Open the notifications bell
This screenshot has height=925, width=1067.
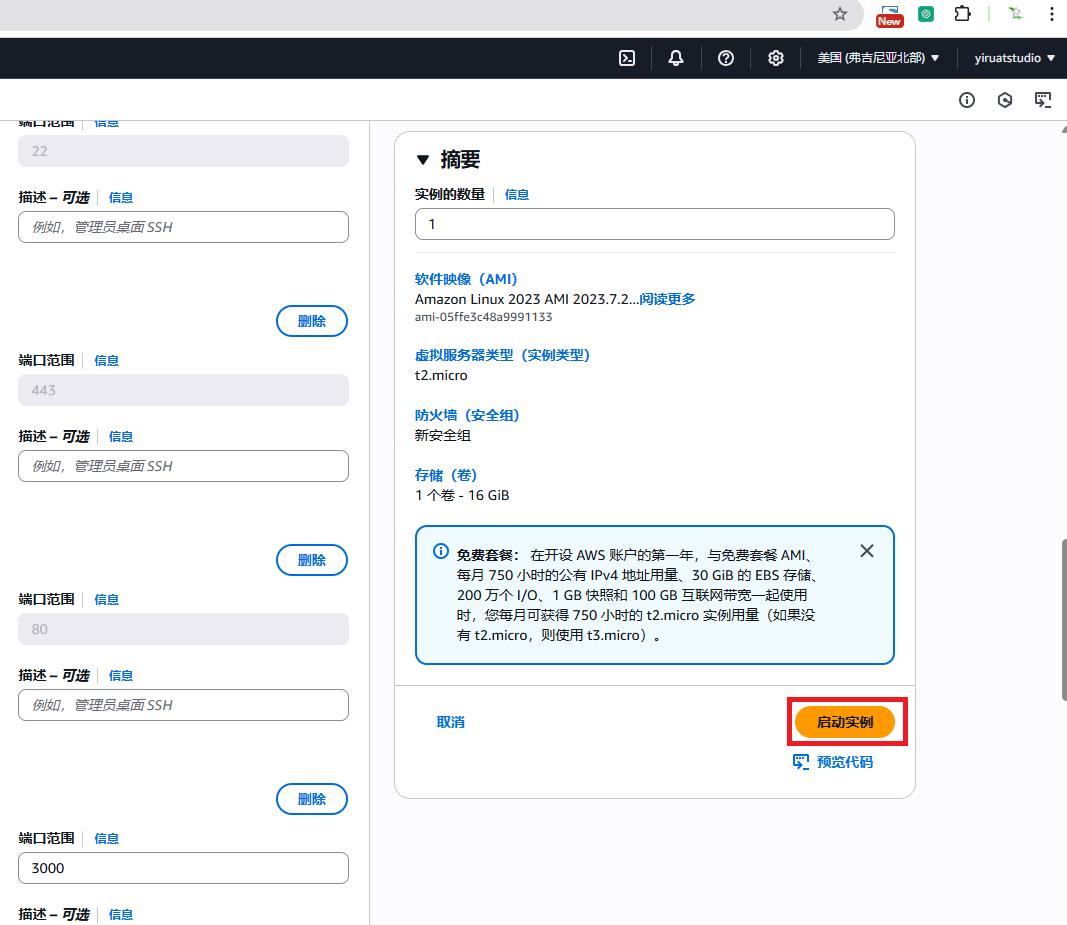(x=676, y=59)
